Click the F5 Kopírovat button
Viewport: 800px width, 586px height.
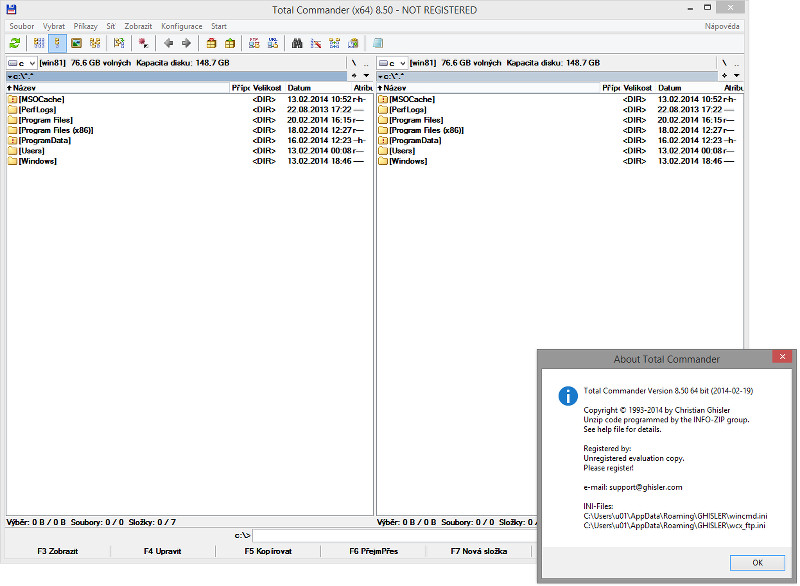click(x=268, y=551)
